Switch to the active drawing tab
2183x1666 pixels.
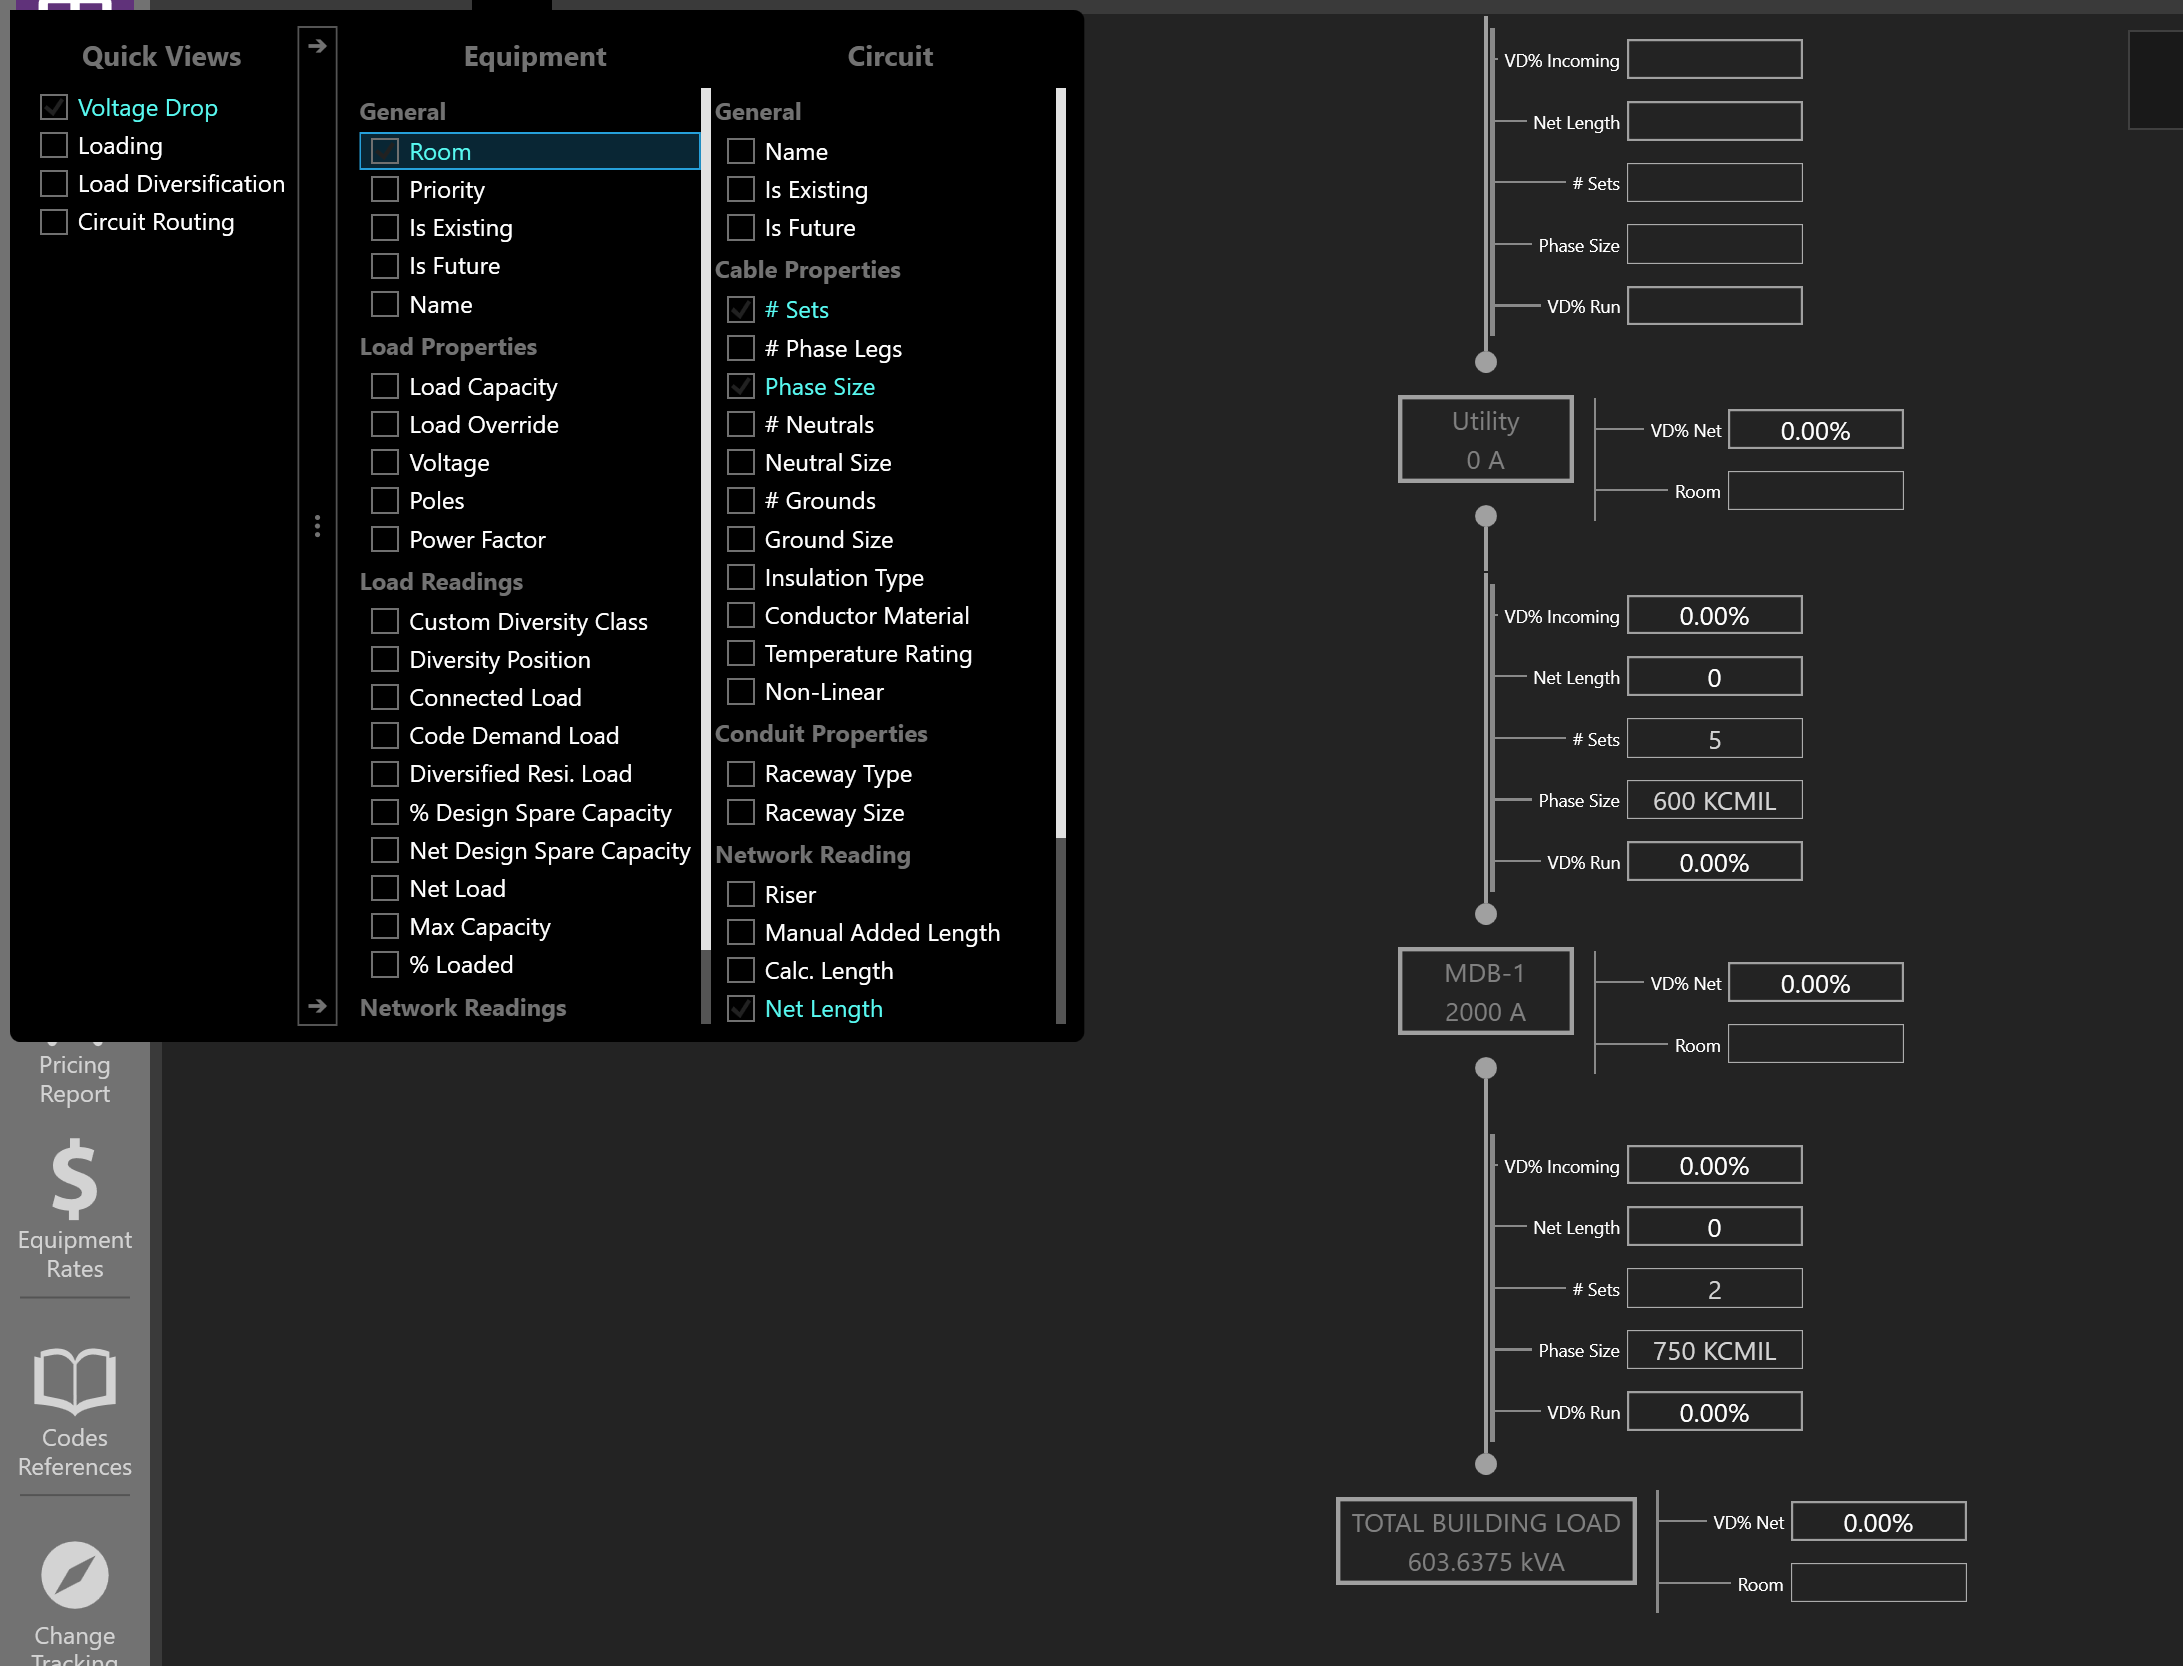click(510, 5)
